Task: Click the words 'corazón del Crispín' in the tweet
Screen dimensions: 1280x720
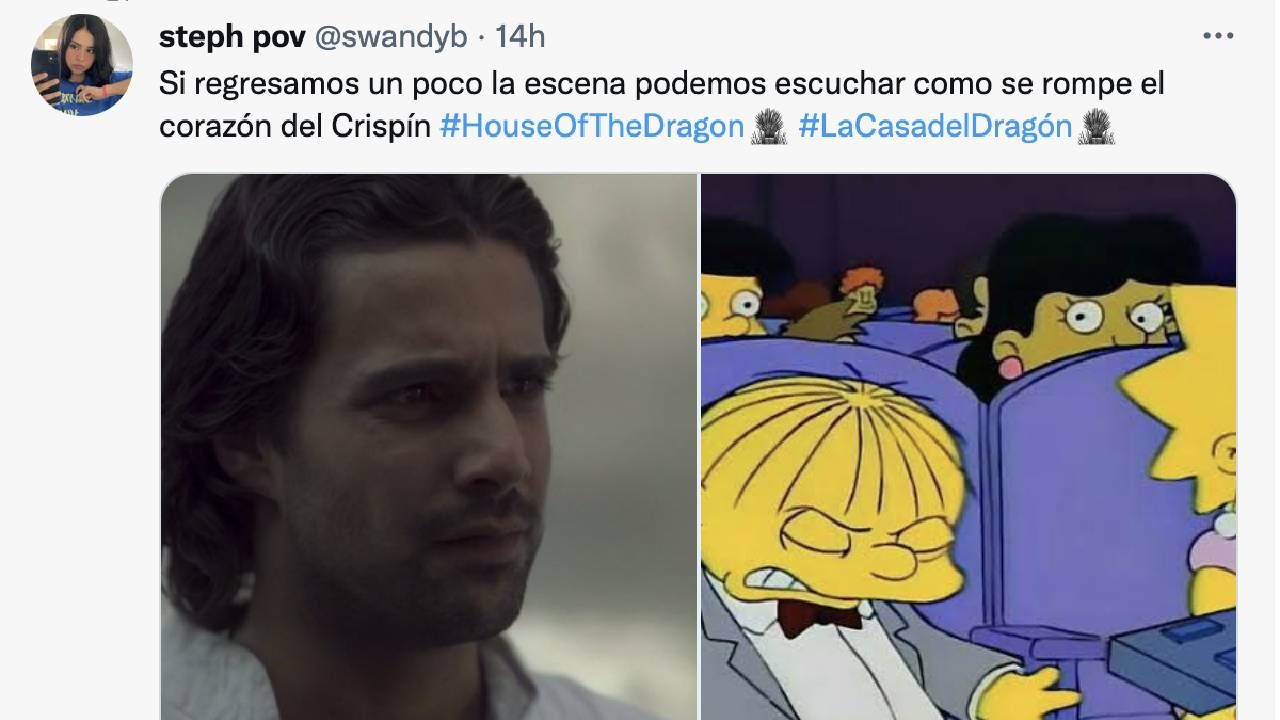Action: click(294, 128)
